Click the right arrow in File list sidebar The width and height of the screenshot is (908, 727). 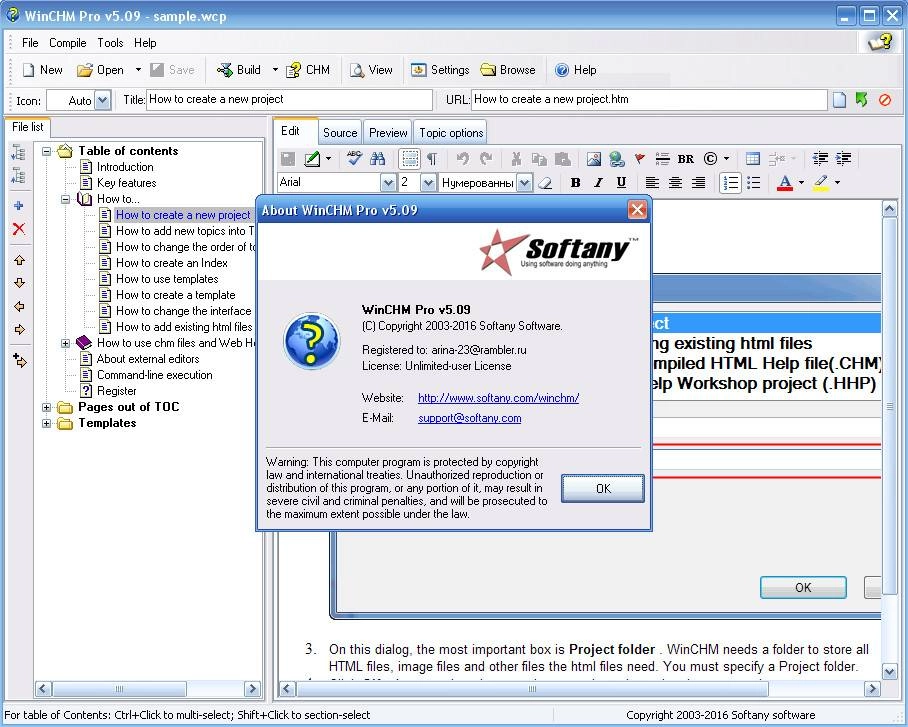(x=19, y=330)
